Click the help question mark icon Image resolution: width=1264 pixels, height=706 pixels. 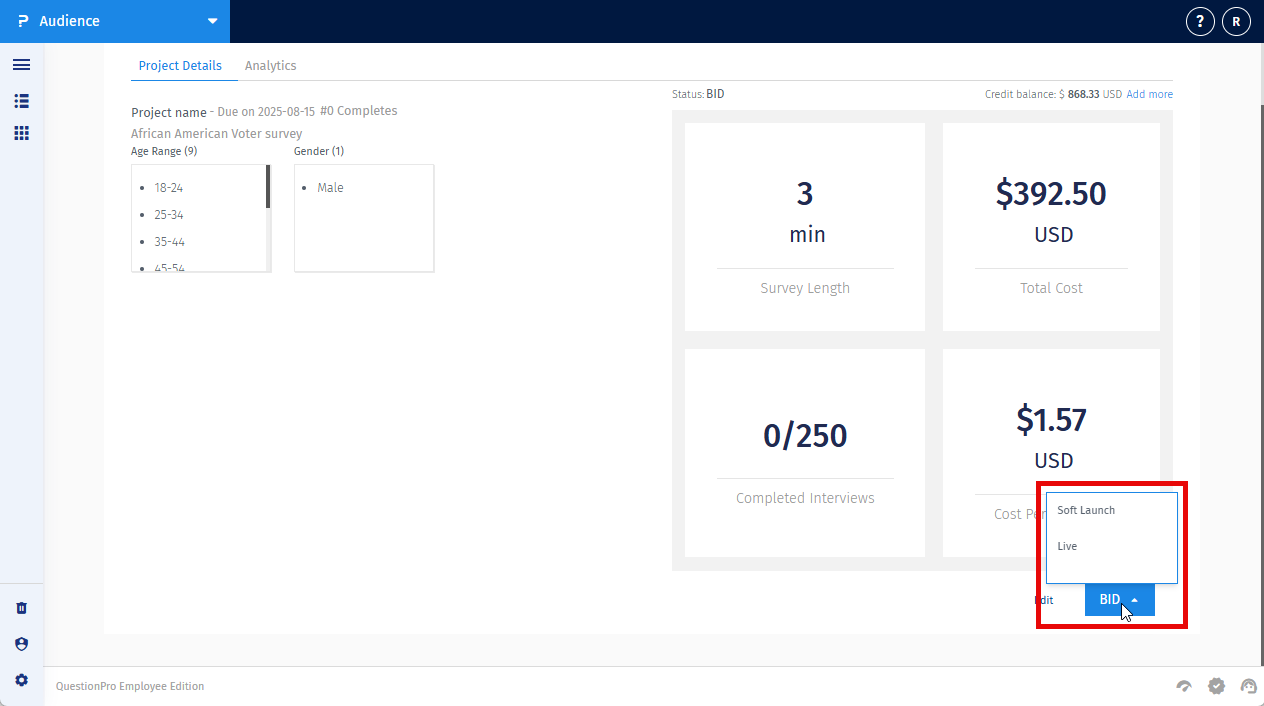click(x=1200, y=21)
